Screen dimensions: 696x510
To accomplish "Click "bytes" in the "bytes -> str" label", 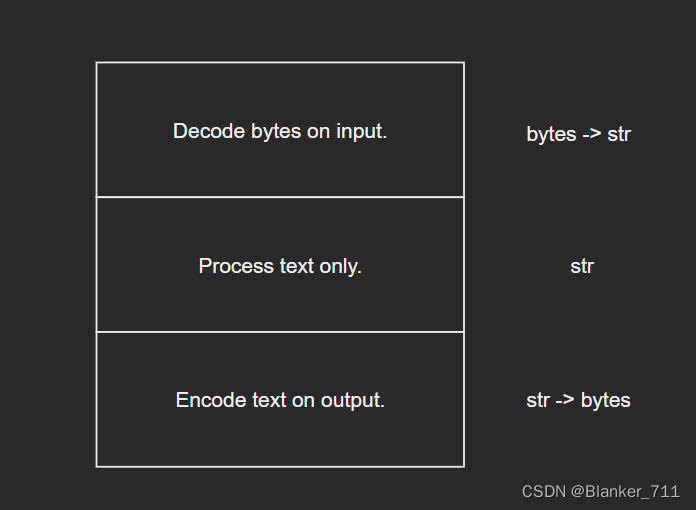I will click(551, 134).
